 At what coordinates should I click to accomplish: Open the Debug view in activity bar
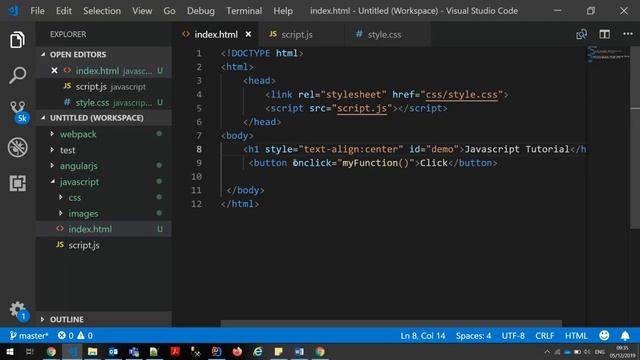(18, 147)
